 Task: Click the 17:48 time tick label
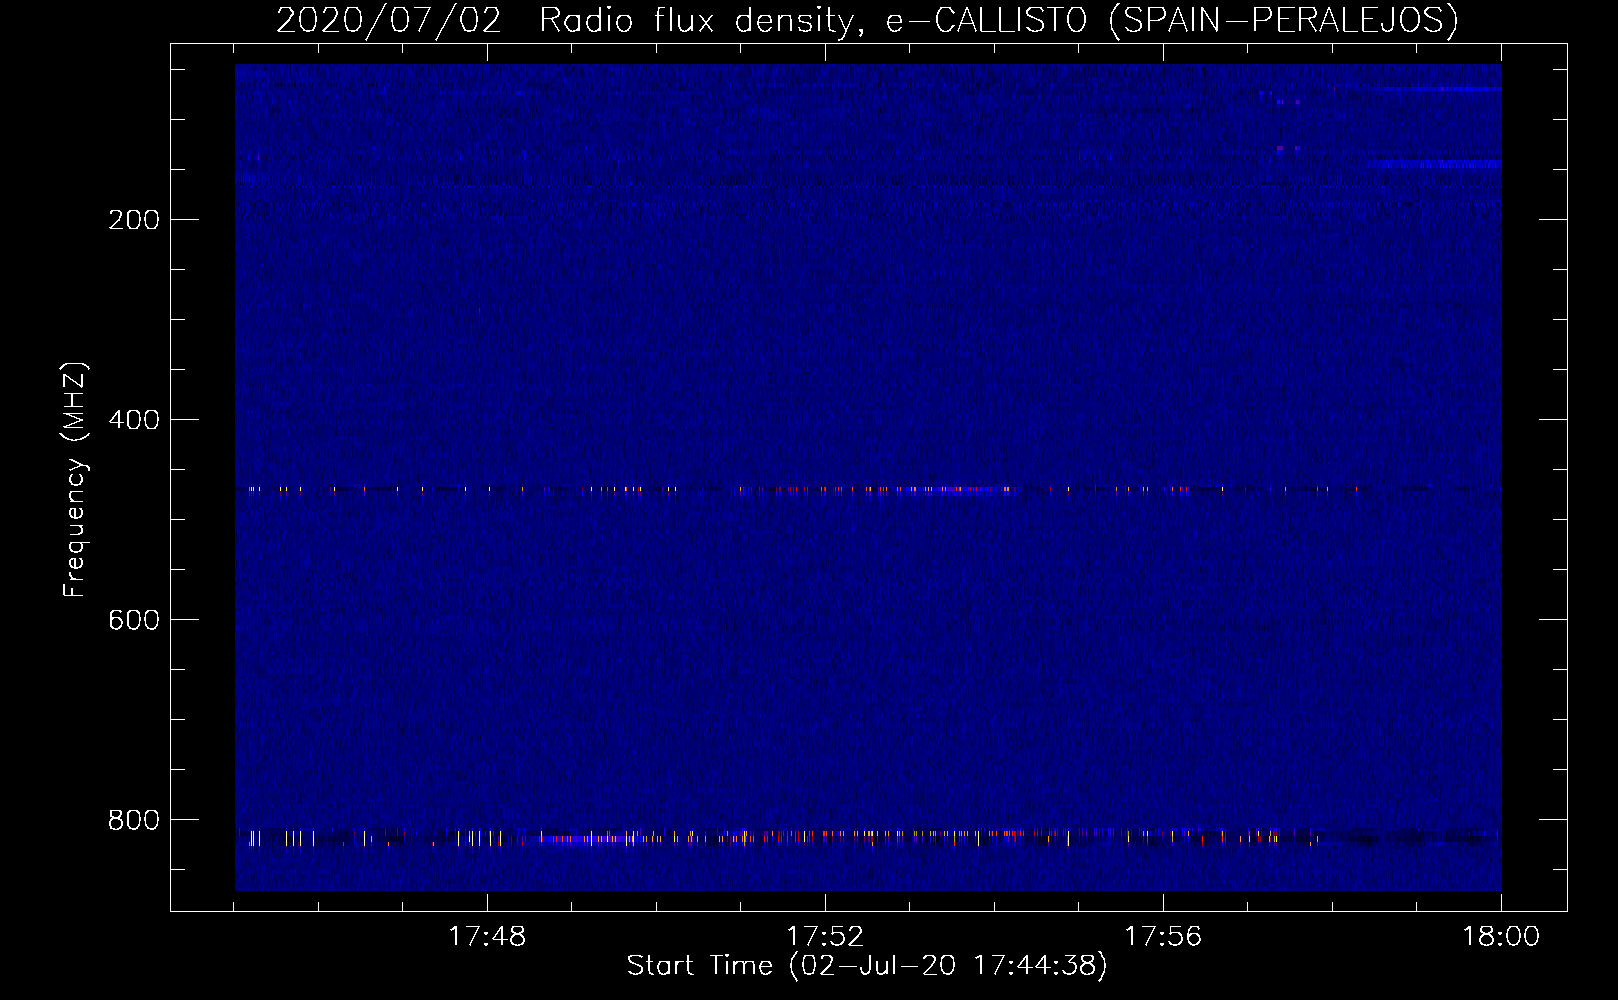point(487,937)
